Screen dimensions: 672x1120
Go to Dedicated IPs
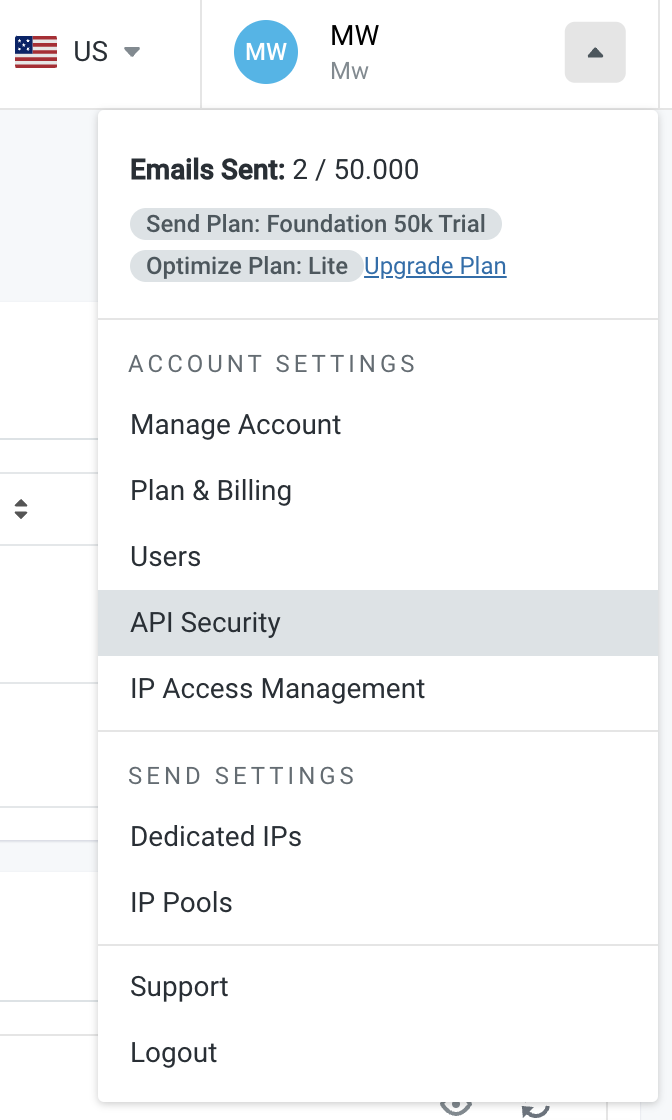pos(378,836)
